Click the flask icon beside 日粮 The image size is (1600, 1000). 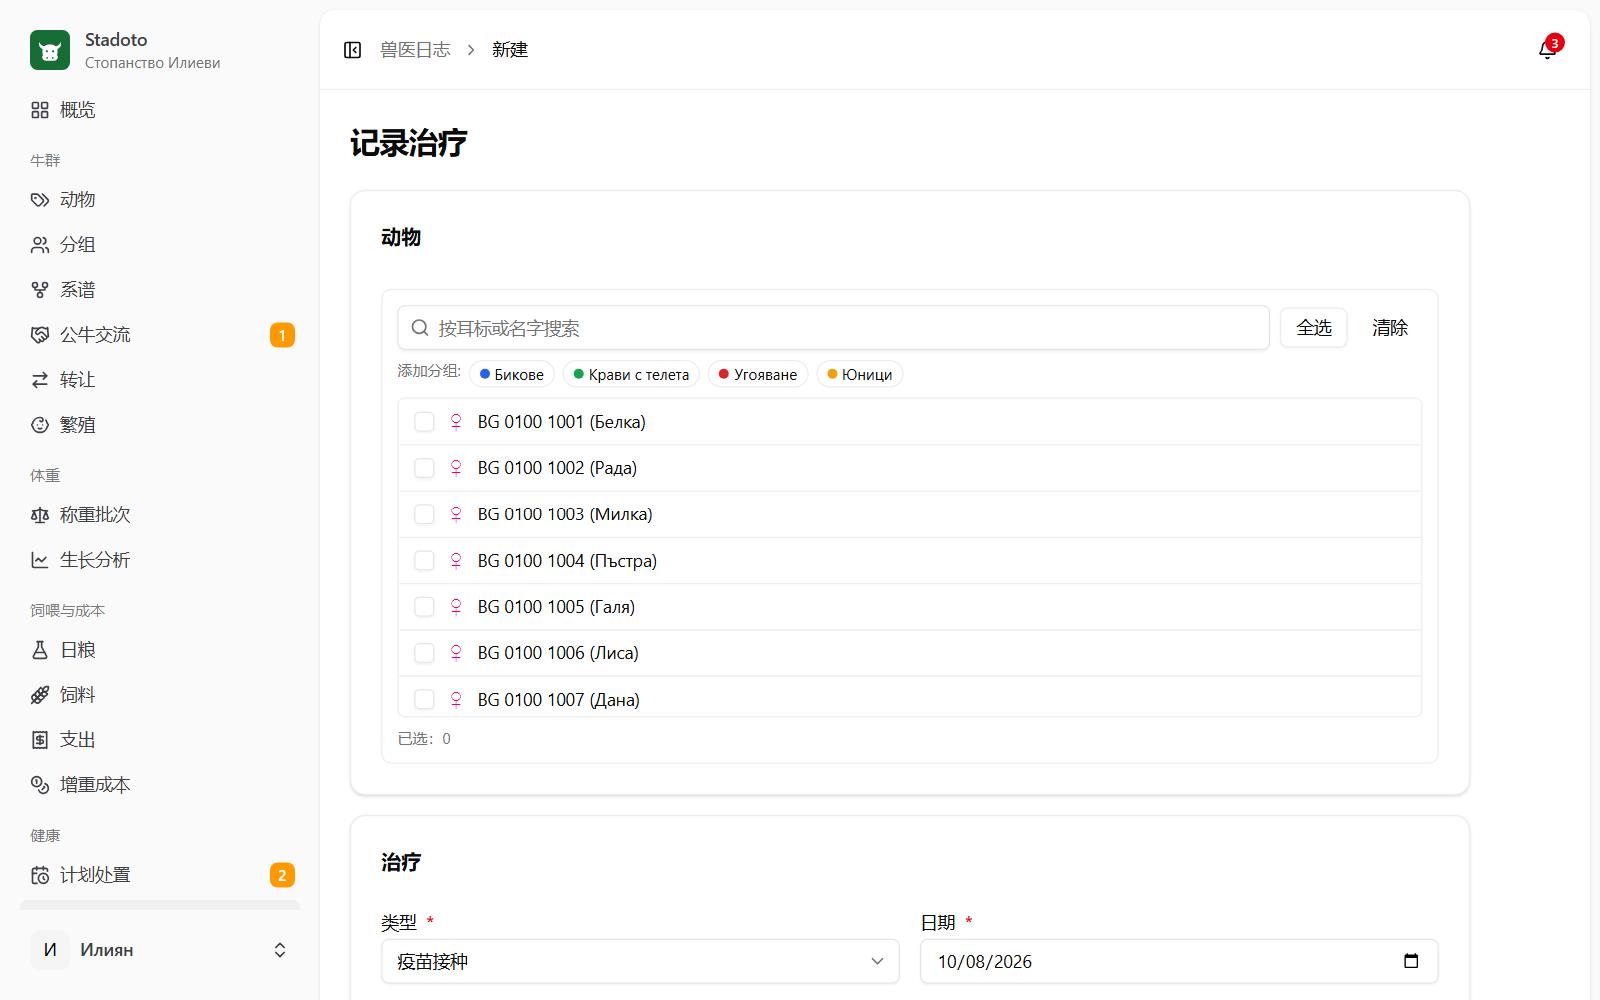40,650
